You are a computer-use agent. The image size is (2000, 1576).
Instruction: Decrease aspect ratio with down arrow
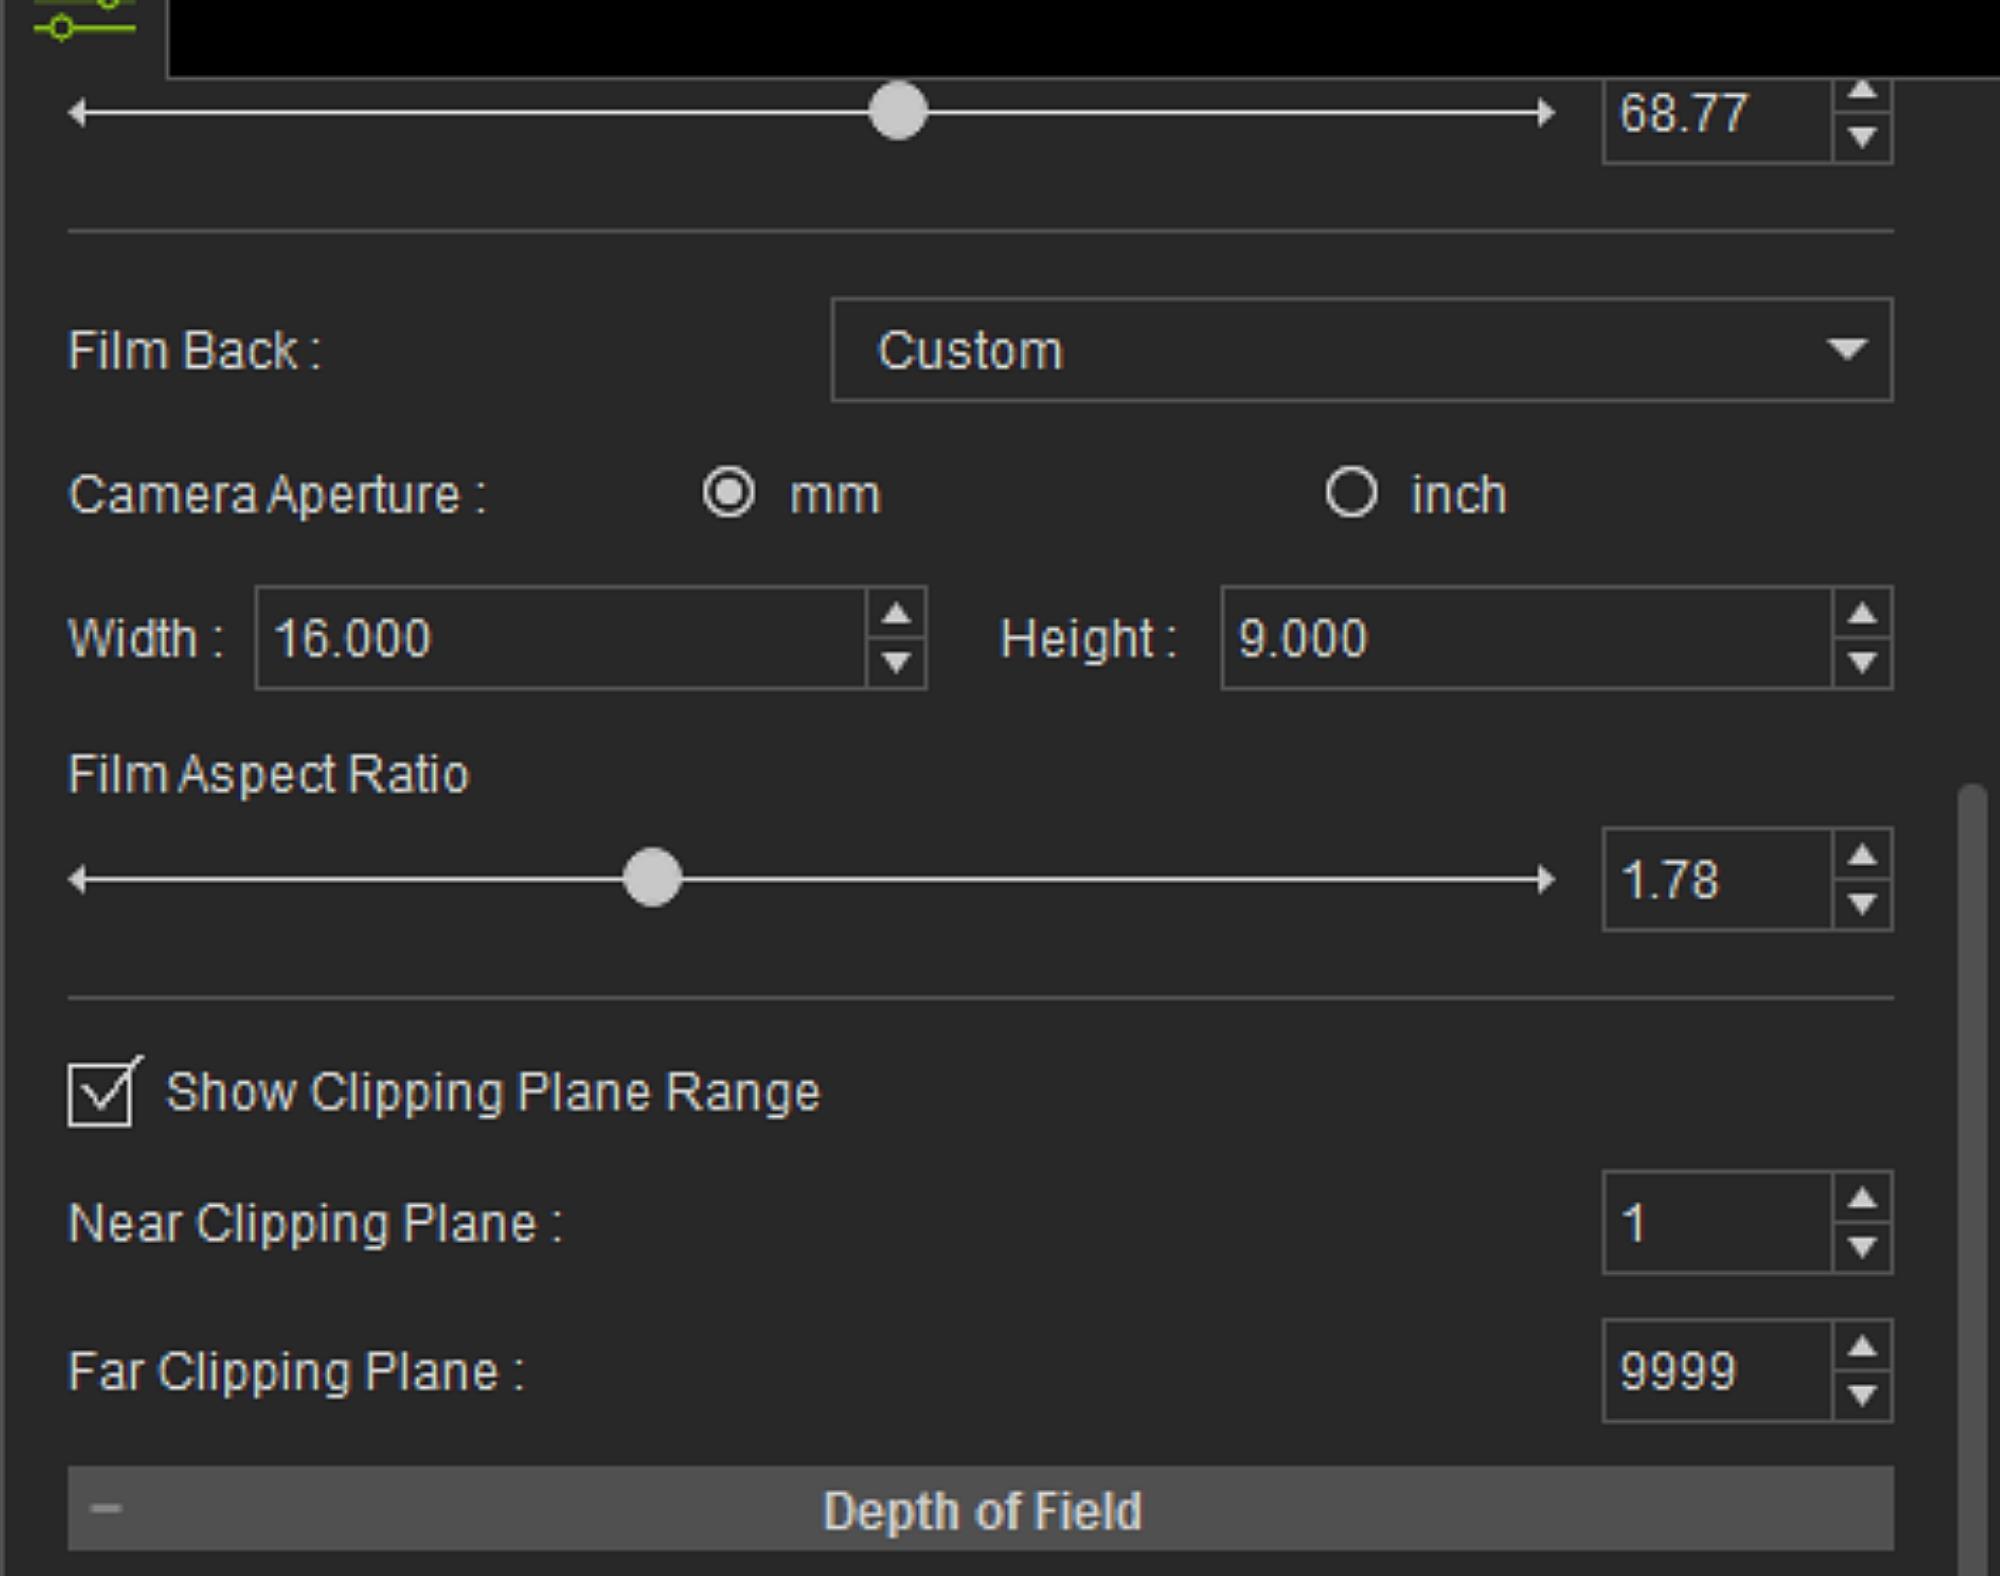(x=1862, y=905)
